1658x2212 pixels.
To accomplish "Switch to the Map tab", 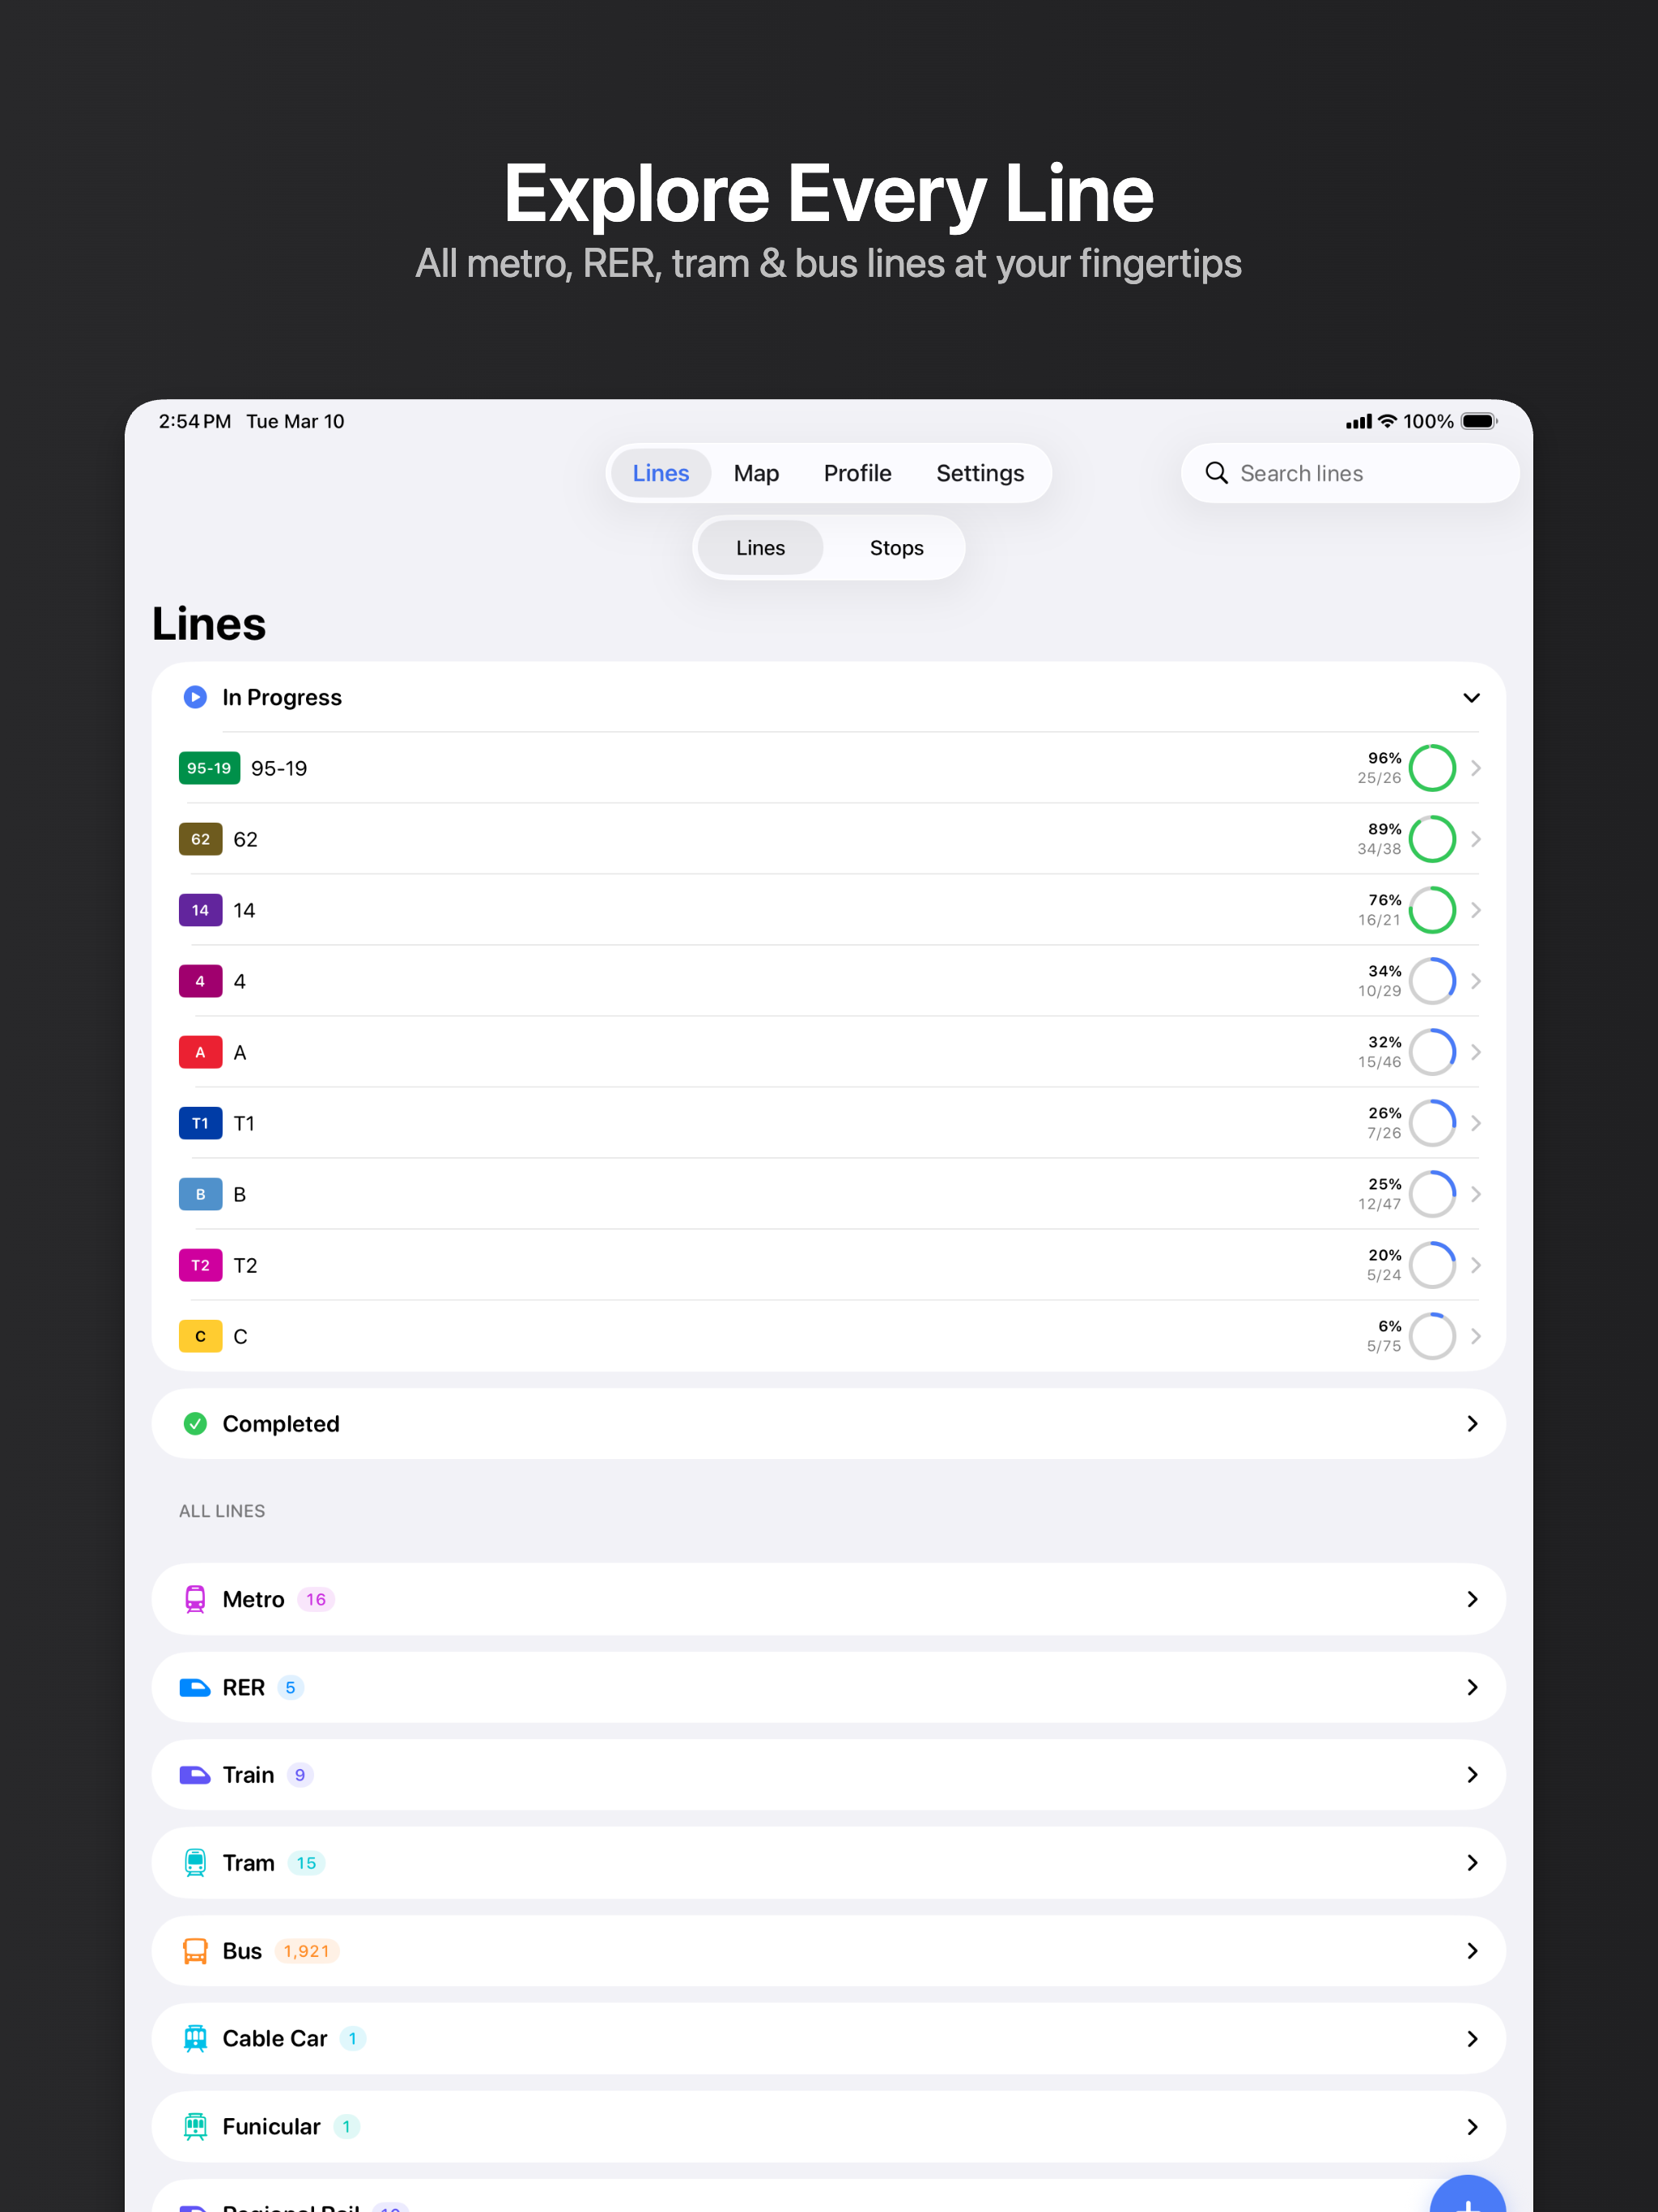I will click(756, 473).
